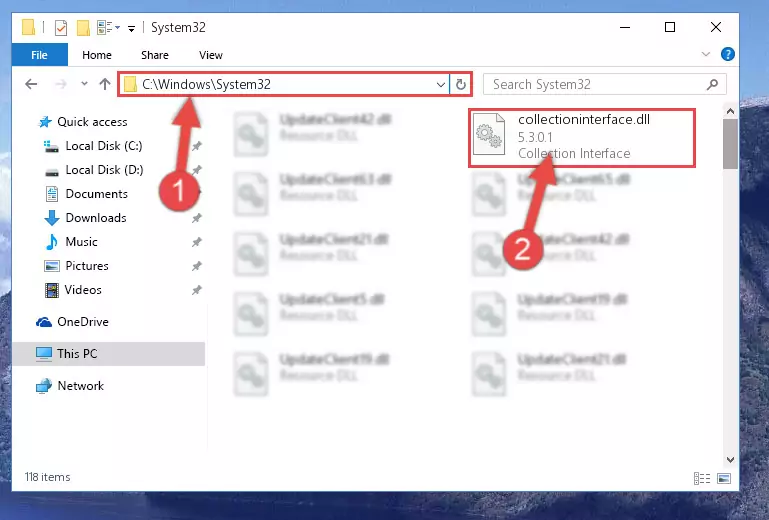Viewport: 769px width, 520px height.
Task: Go forward using the Forward arrow
Action: click(61, 84)
